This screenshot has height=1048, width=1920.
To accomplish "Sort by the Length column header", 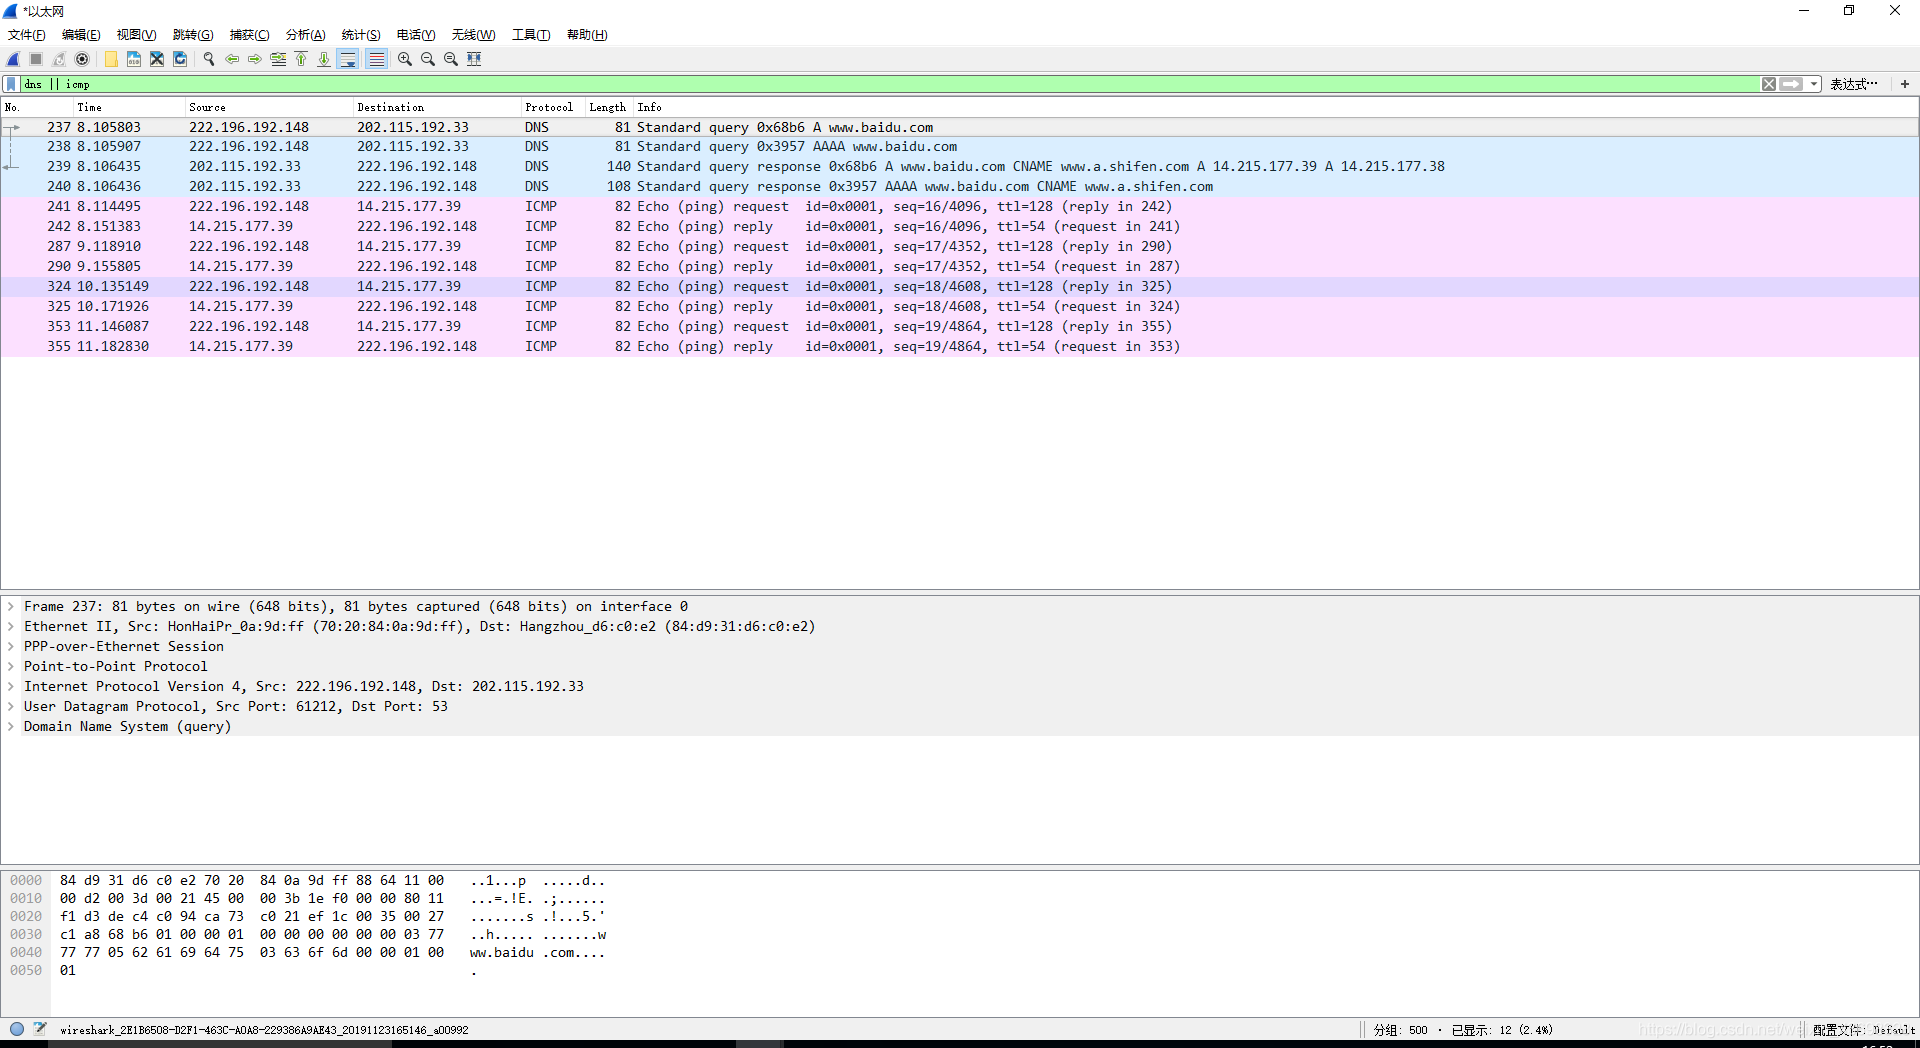I will click(x=609, y=107).
